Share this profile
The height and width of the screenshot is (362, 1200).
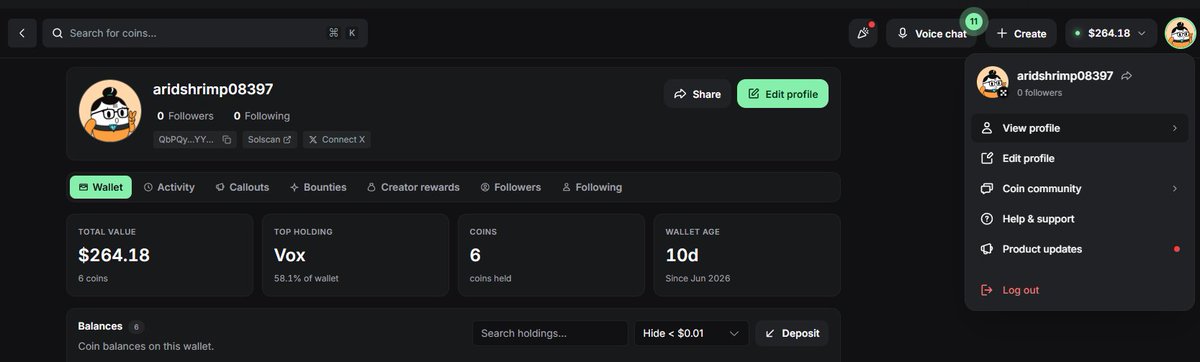697,94
